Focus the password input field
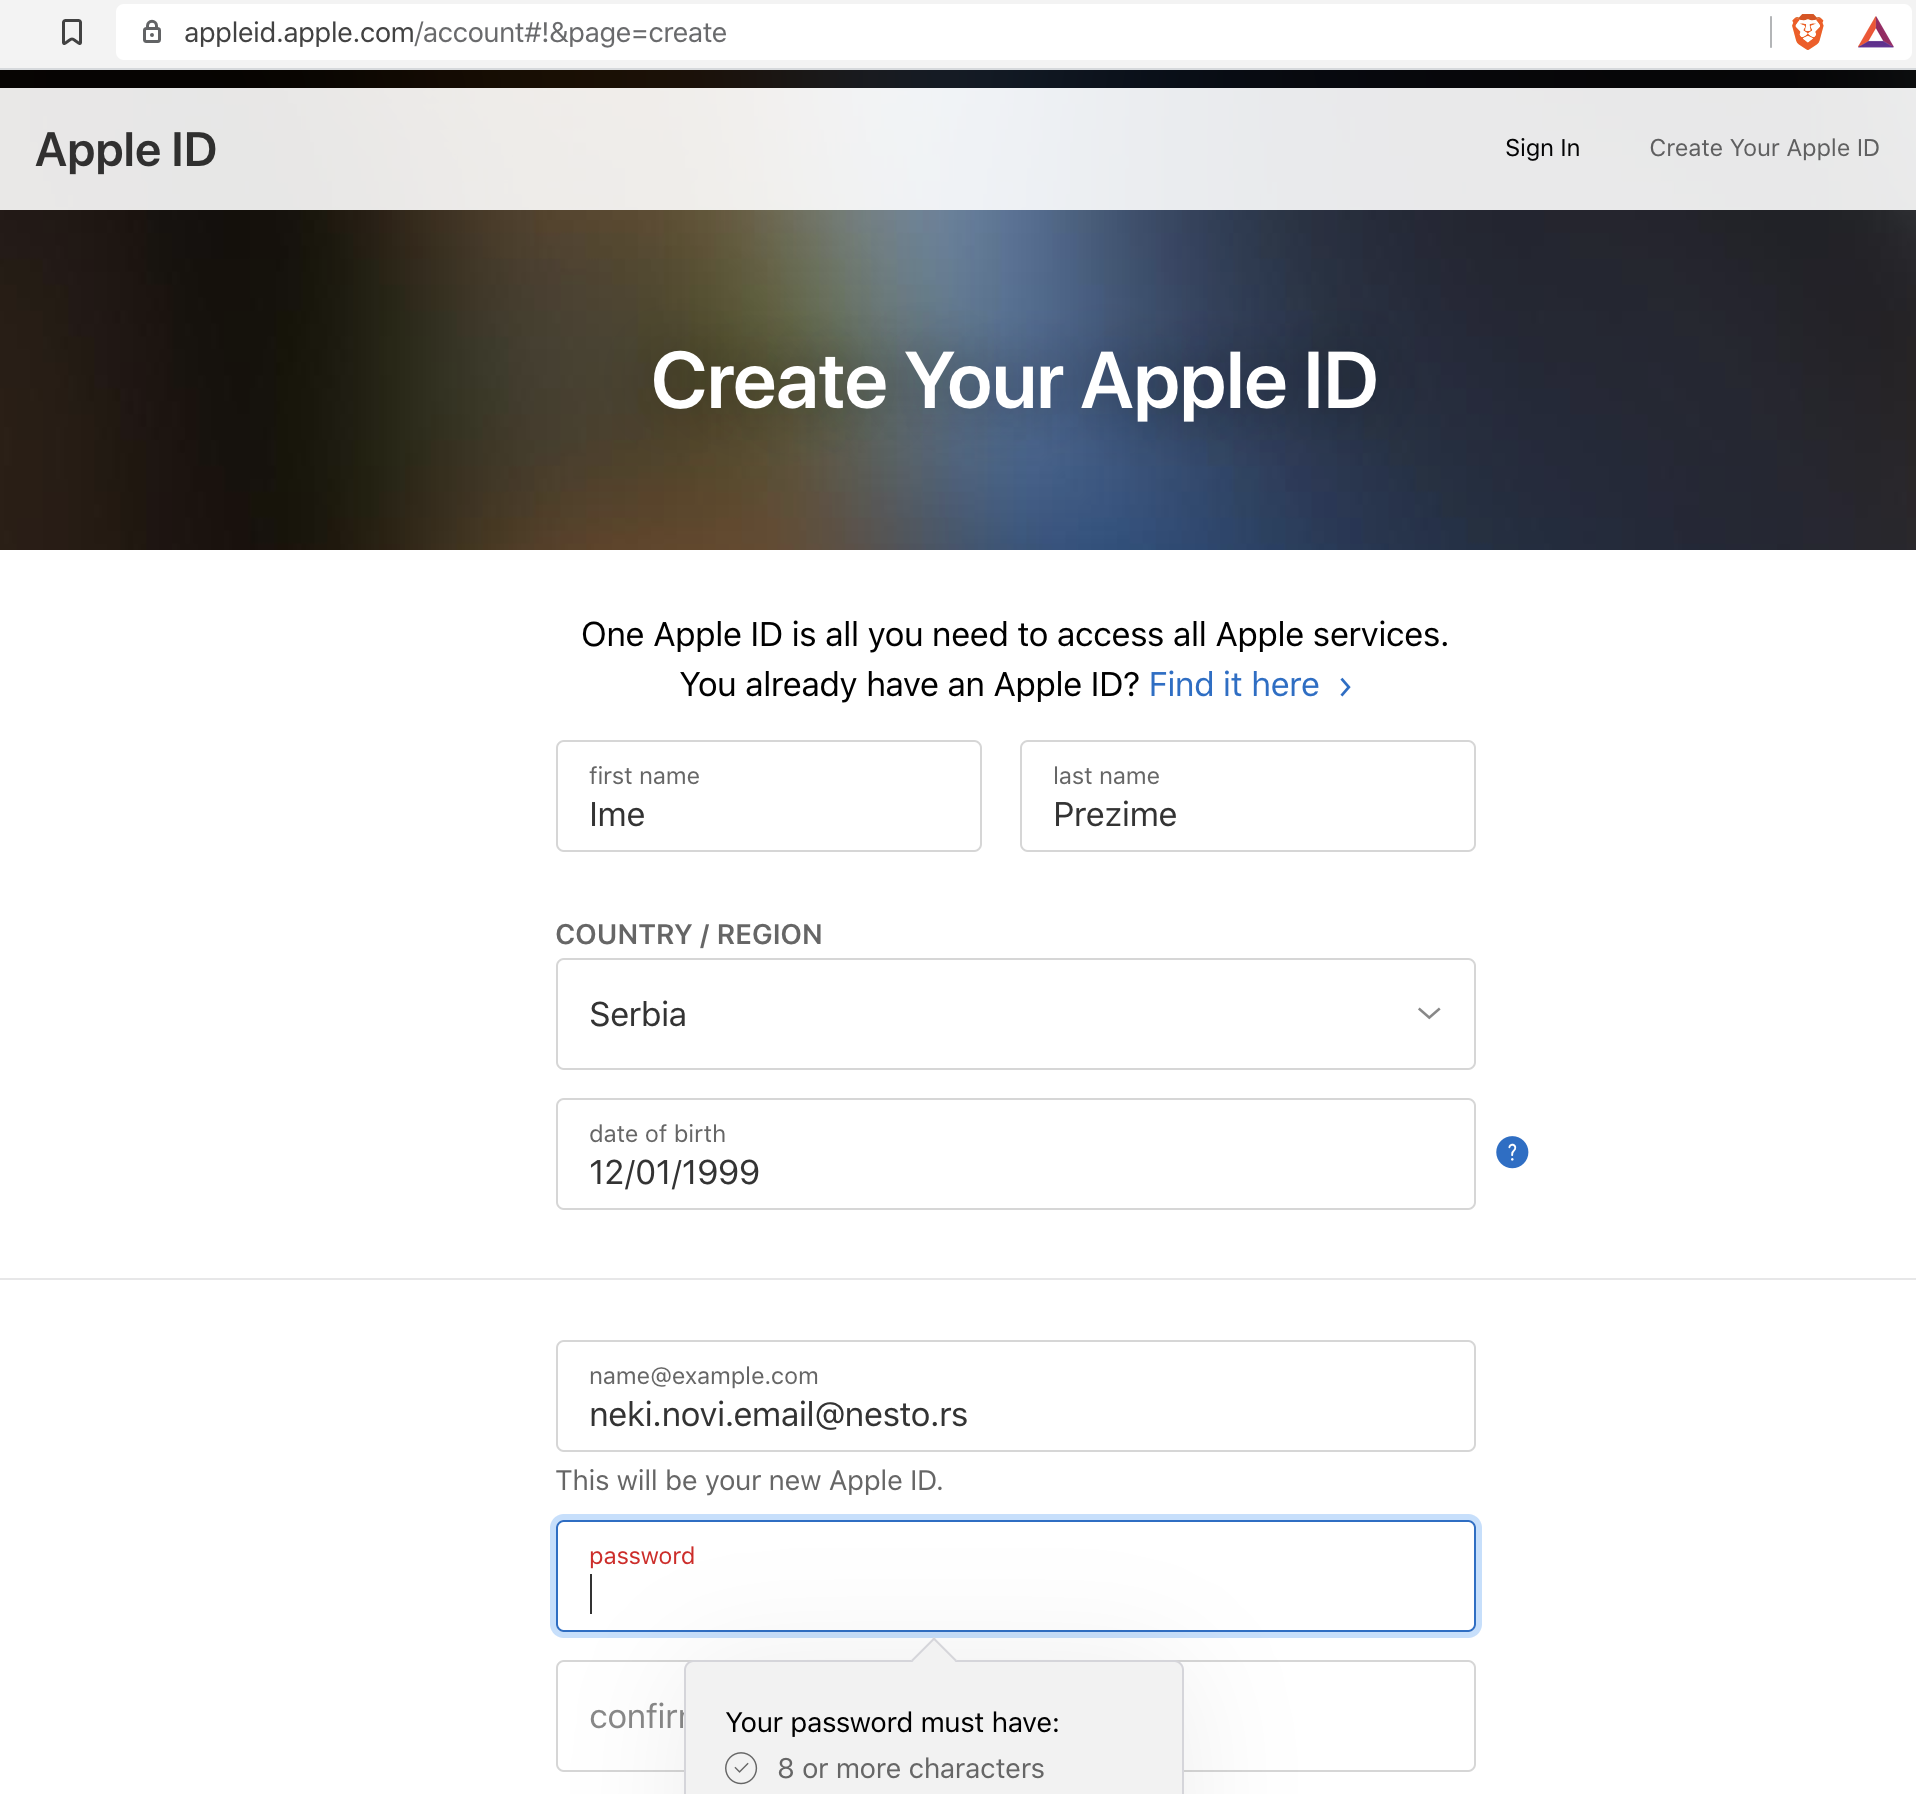1916x1794 pixels. pyautogui.click(x=1015, y=1577)
